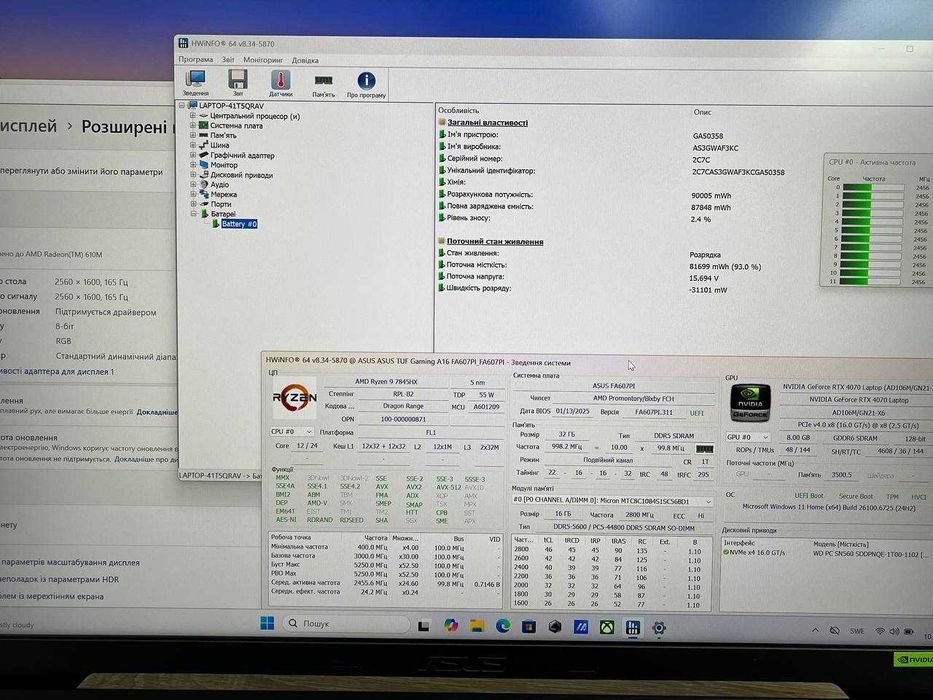Open the Моніторинг menu
This screenshot has height=700, width=933.
click(x=263, y=60)
